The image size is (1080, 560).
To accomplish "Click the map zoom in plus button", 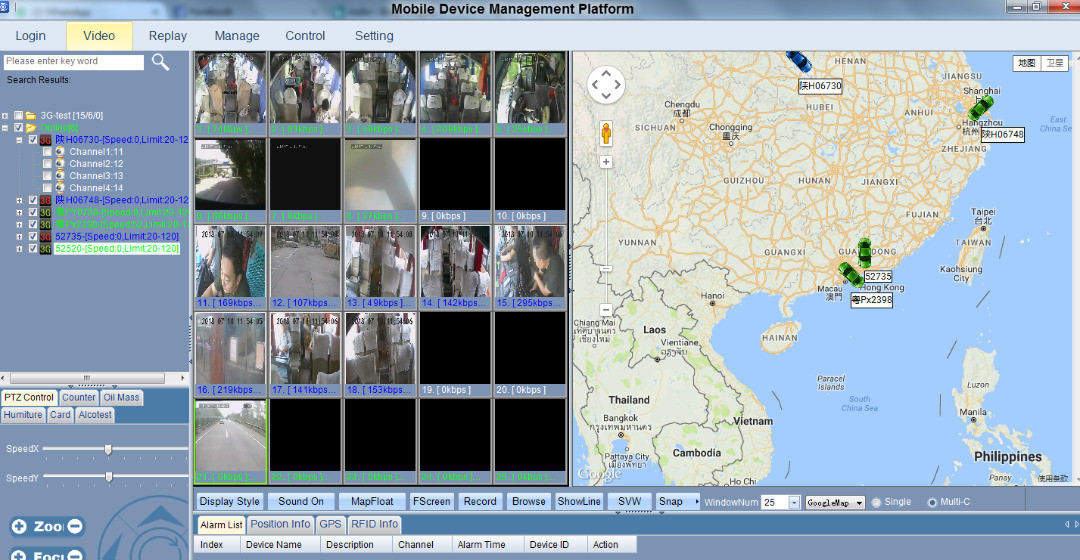I will pyautogui.click(x=606, y=161).
